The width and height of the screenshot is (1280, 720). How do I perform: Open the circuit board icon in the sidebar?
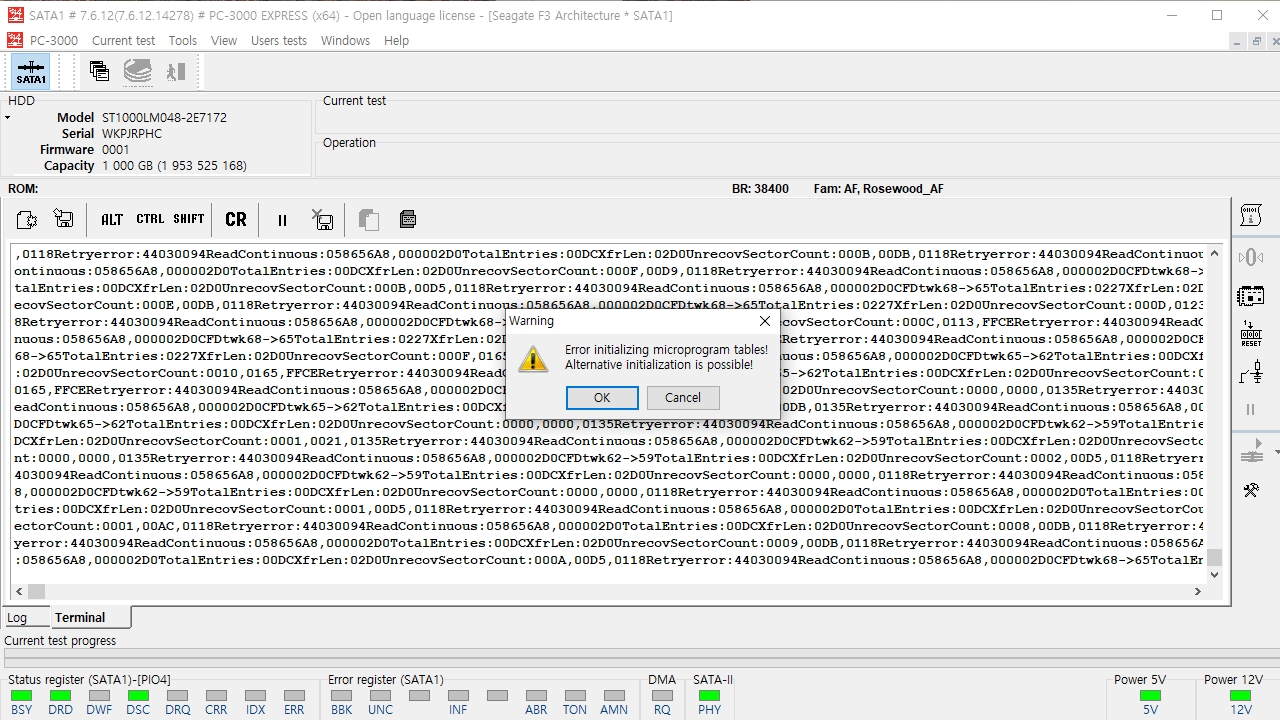1251,296
